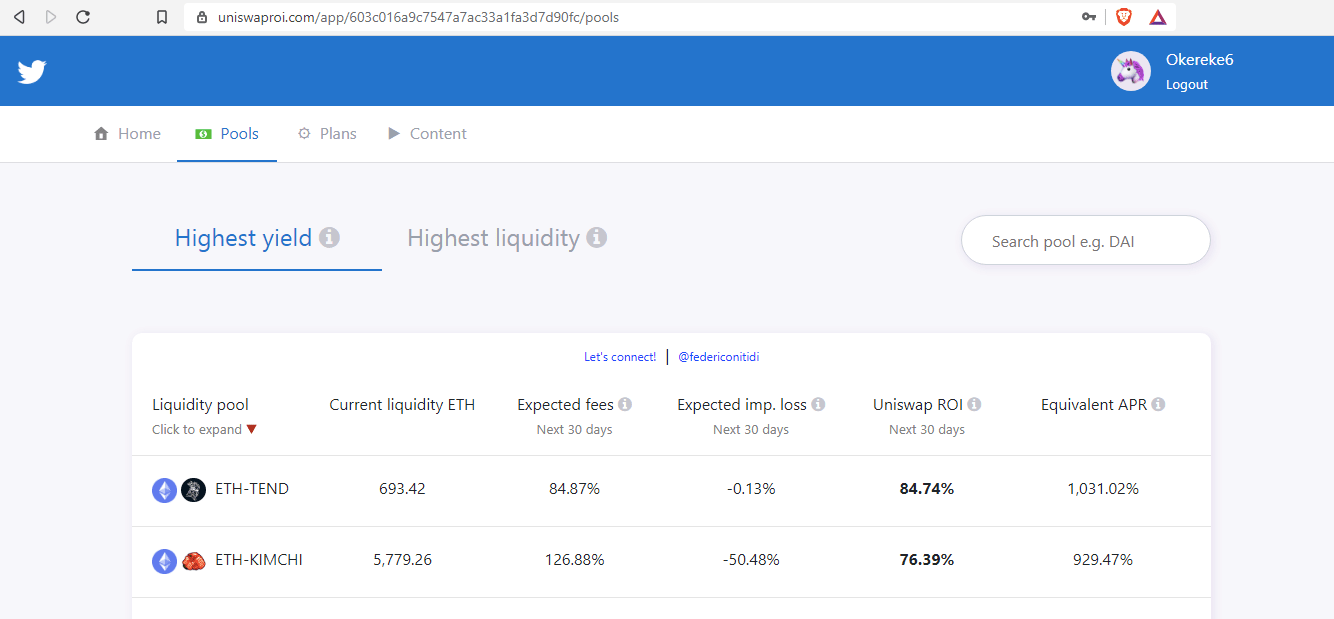Click the info icon next to Expected fees
This screenshot has width=1334, height=619.
pos(625,405)
